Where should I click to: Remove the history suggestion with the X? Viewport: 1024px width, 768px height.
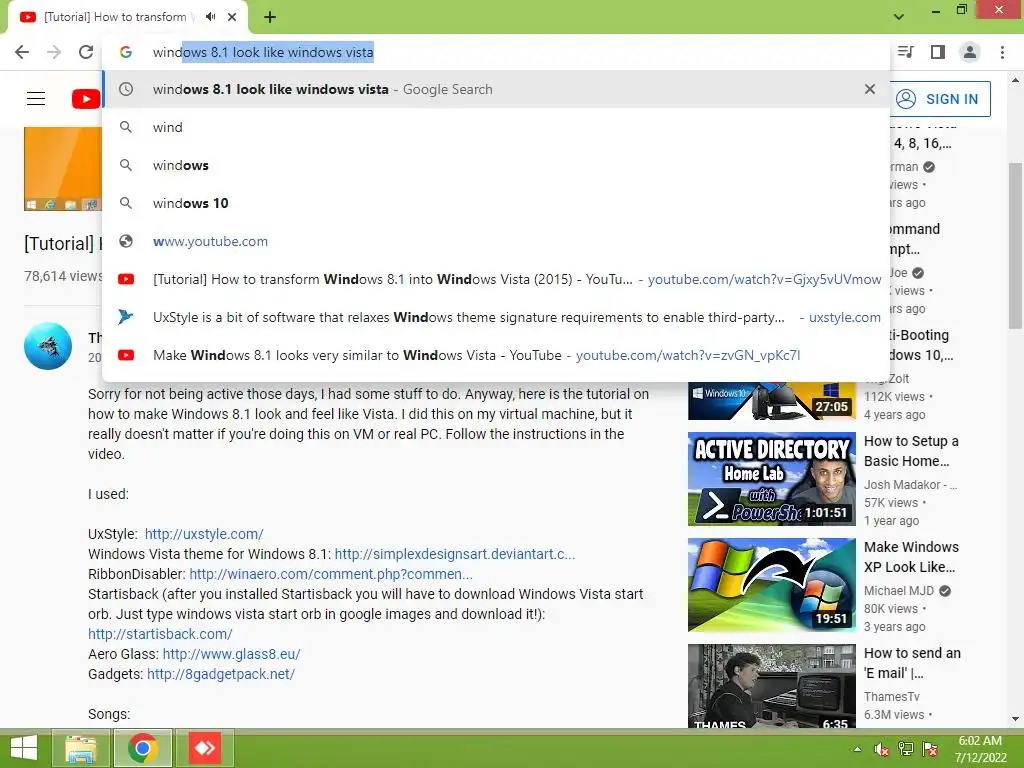pyautogui.click(x=869, y=89)
